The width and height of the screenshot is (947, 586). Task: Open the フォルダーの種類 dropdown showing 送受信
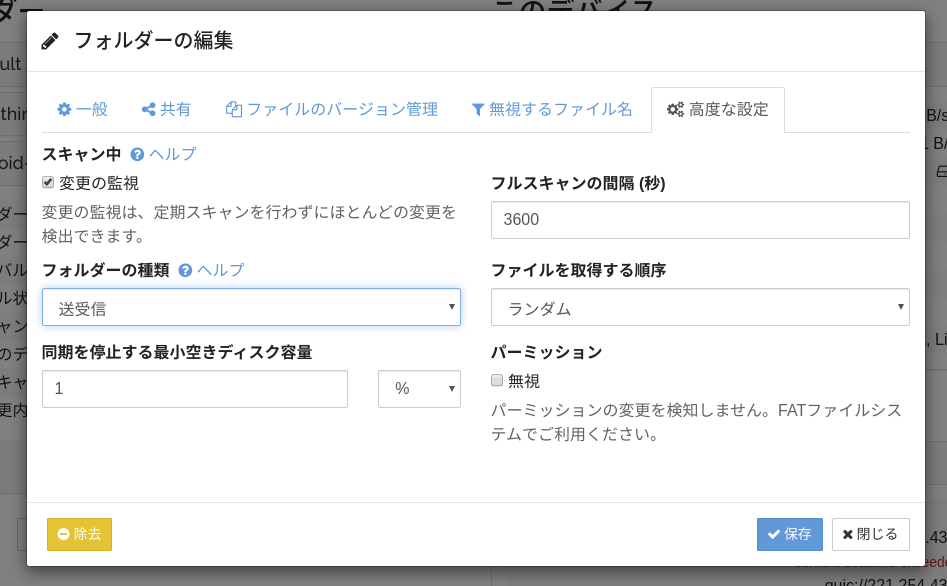tap(250, 307)
